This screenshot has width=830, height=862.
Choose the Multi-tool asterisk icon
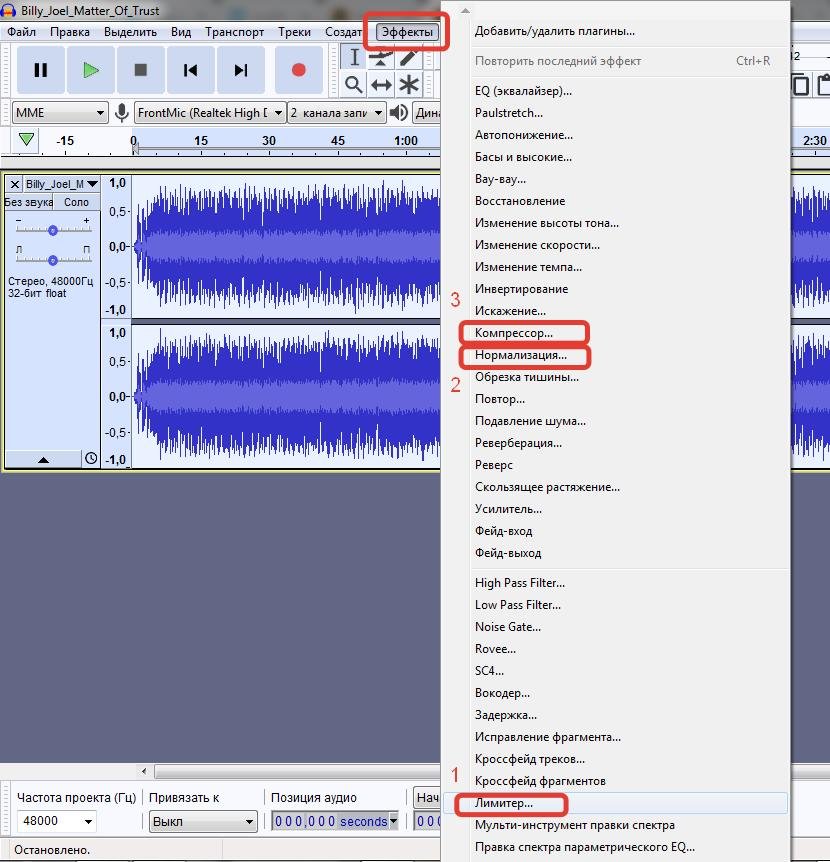408,84
